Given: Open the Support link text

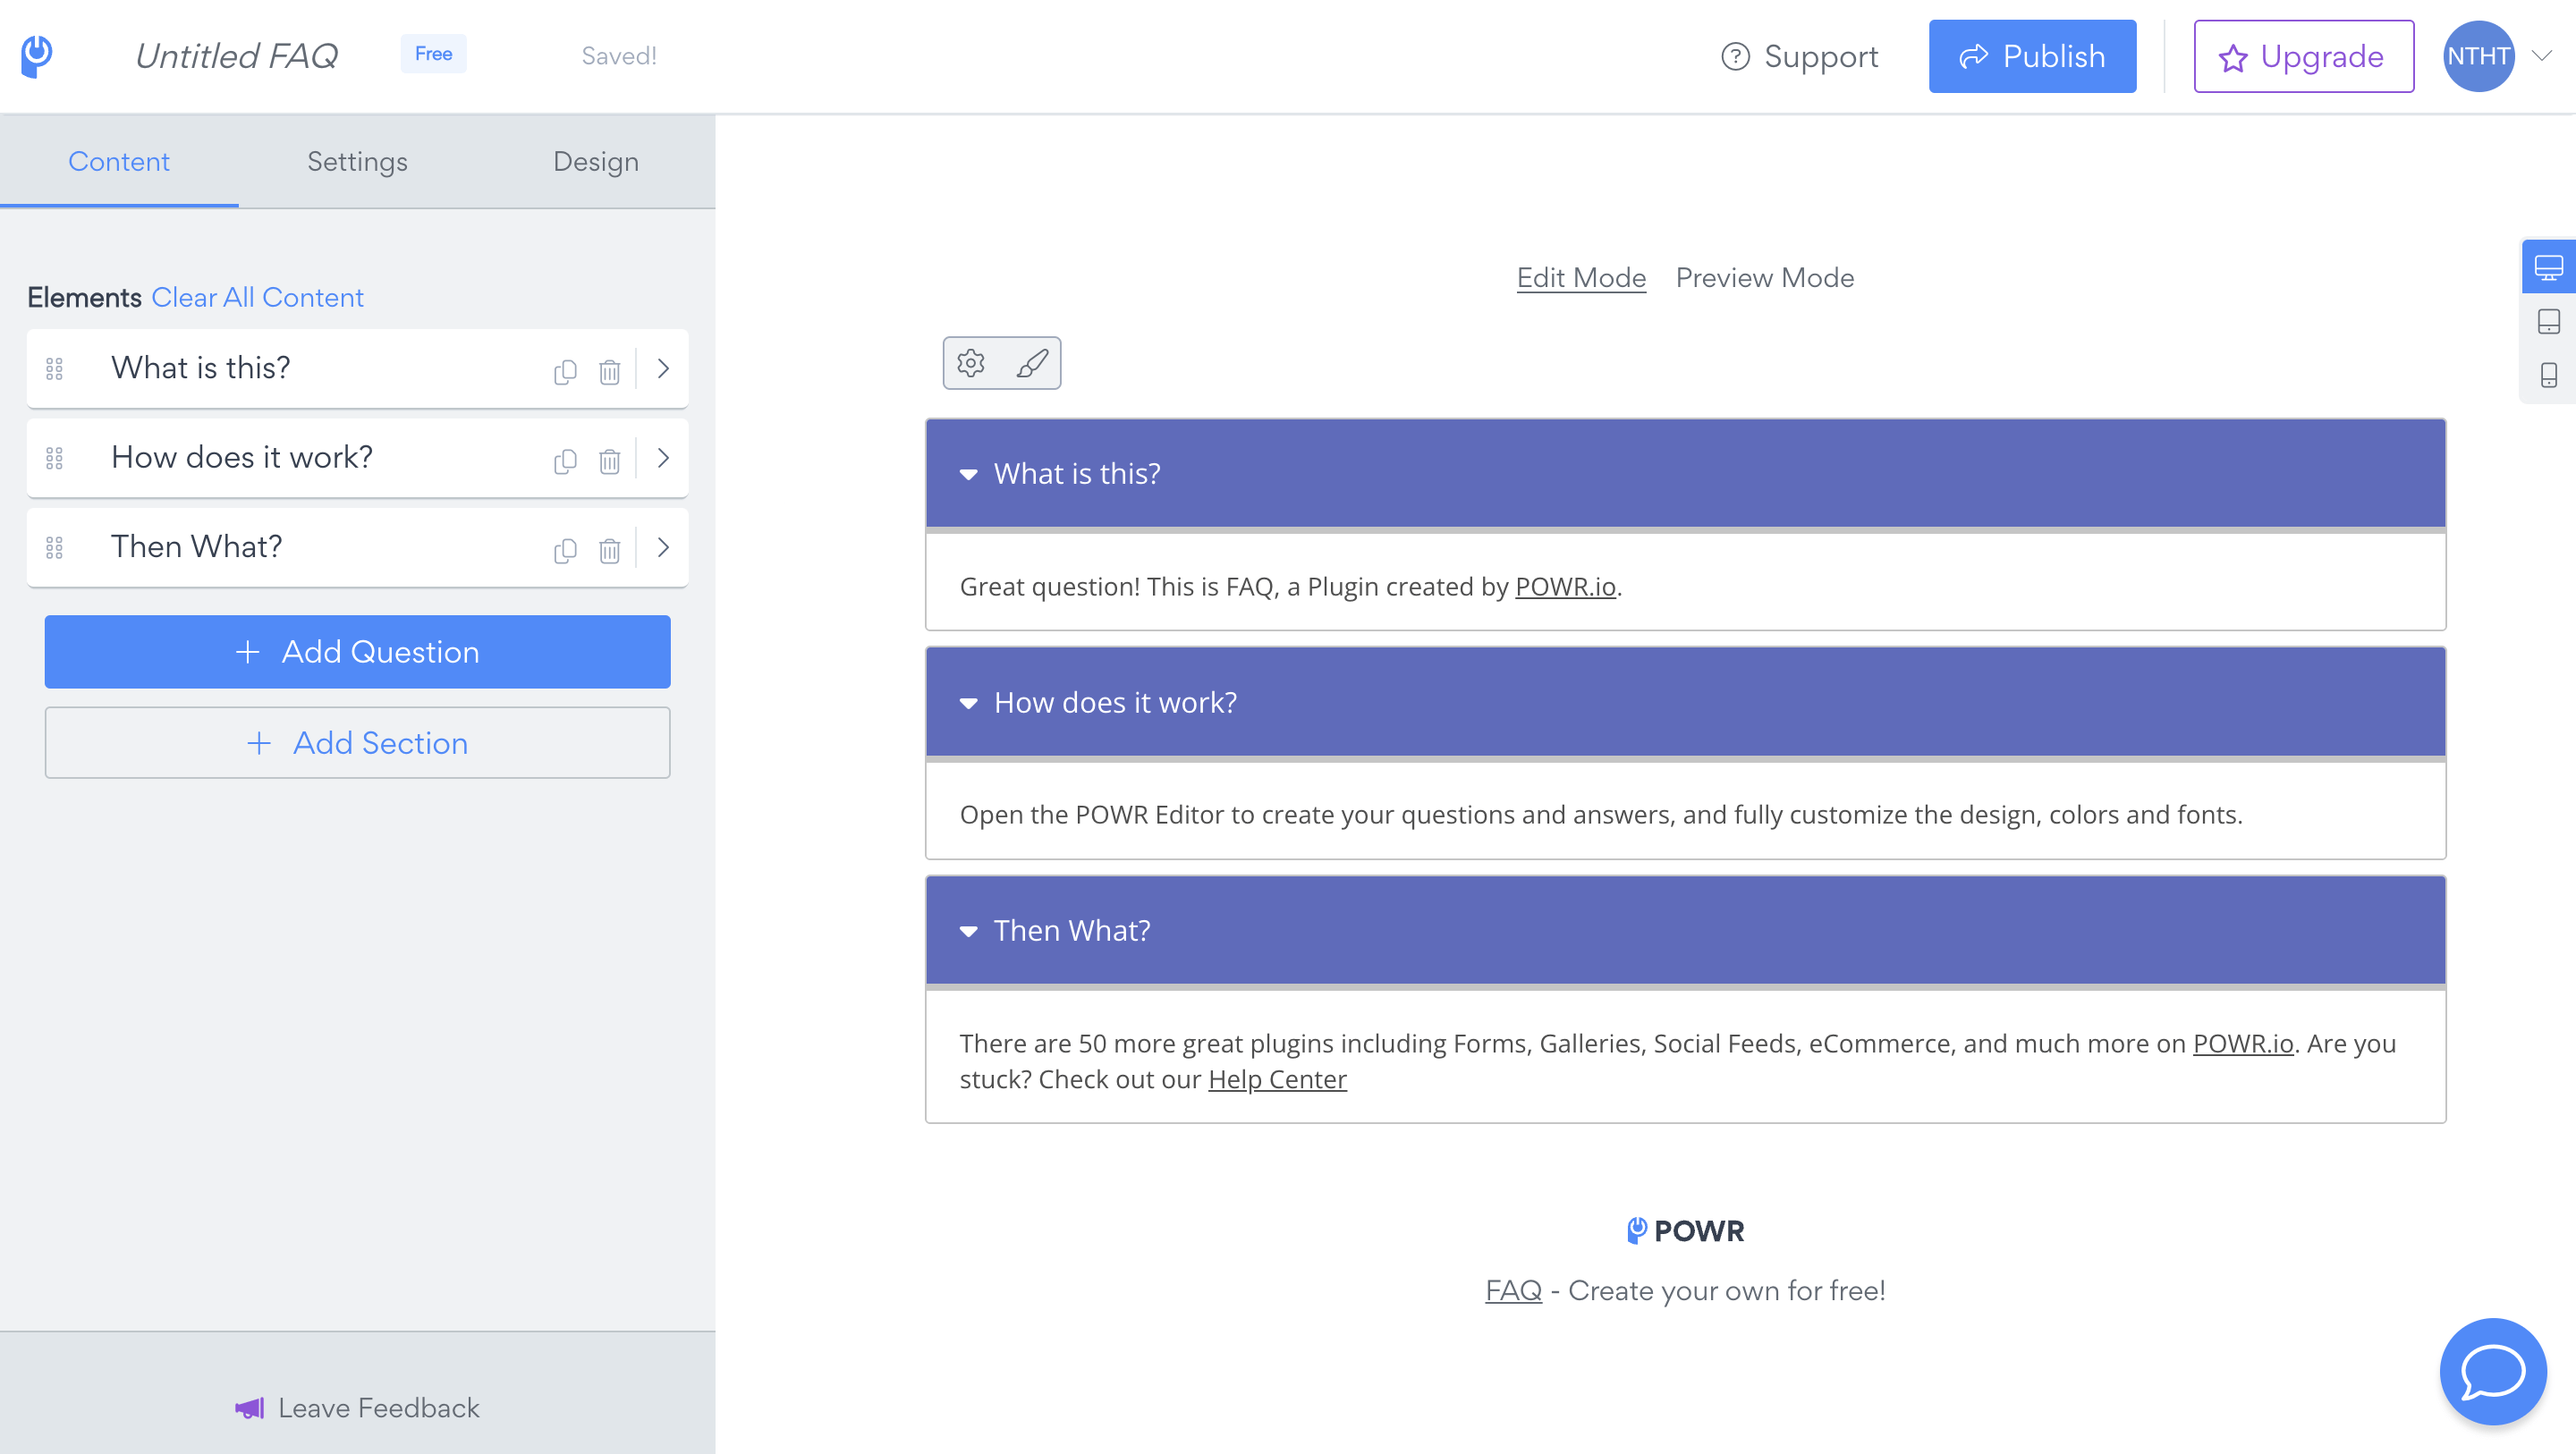Looking at the screenshot, I should (x=1821, y=57).
